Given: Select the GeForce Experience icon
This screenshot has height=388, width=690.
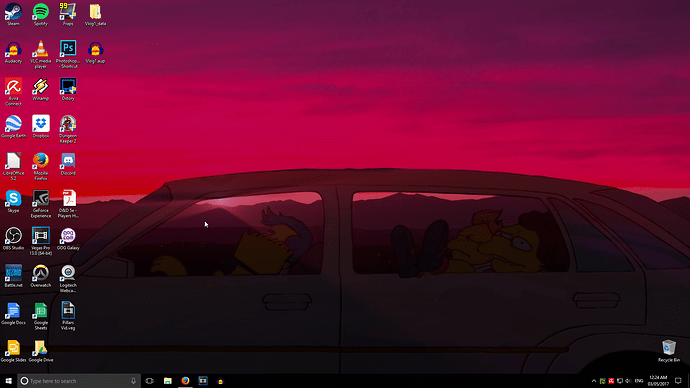Looking at the screenshot, I should click(x=40, y=204).
